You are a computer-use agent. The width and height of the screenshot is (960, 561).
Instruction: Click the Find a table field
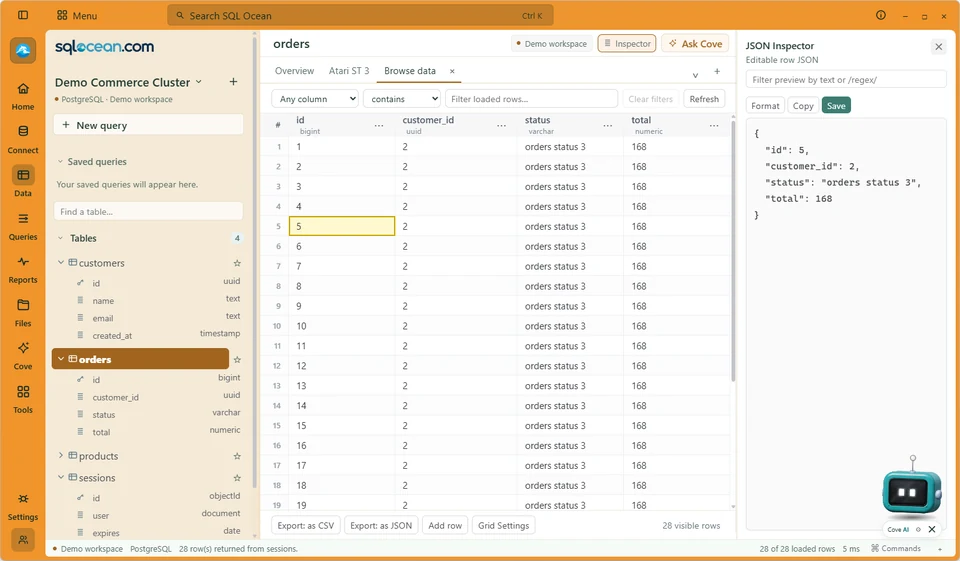148,211
